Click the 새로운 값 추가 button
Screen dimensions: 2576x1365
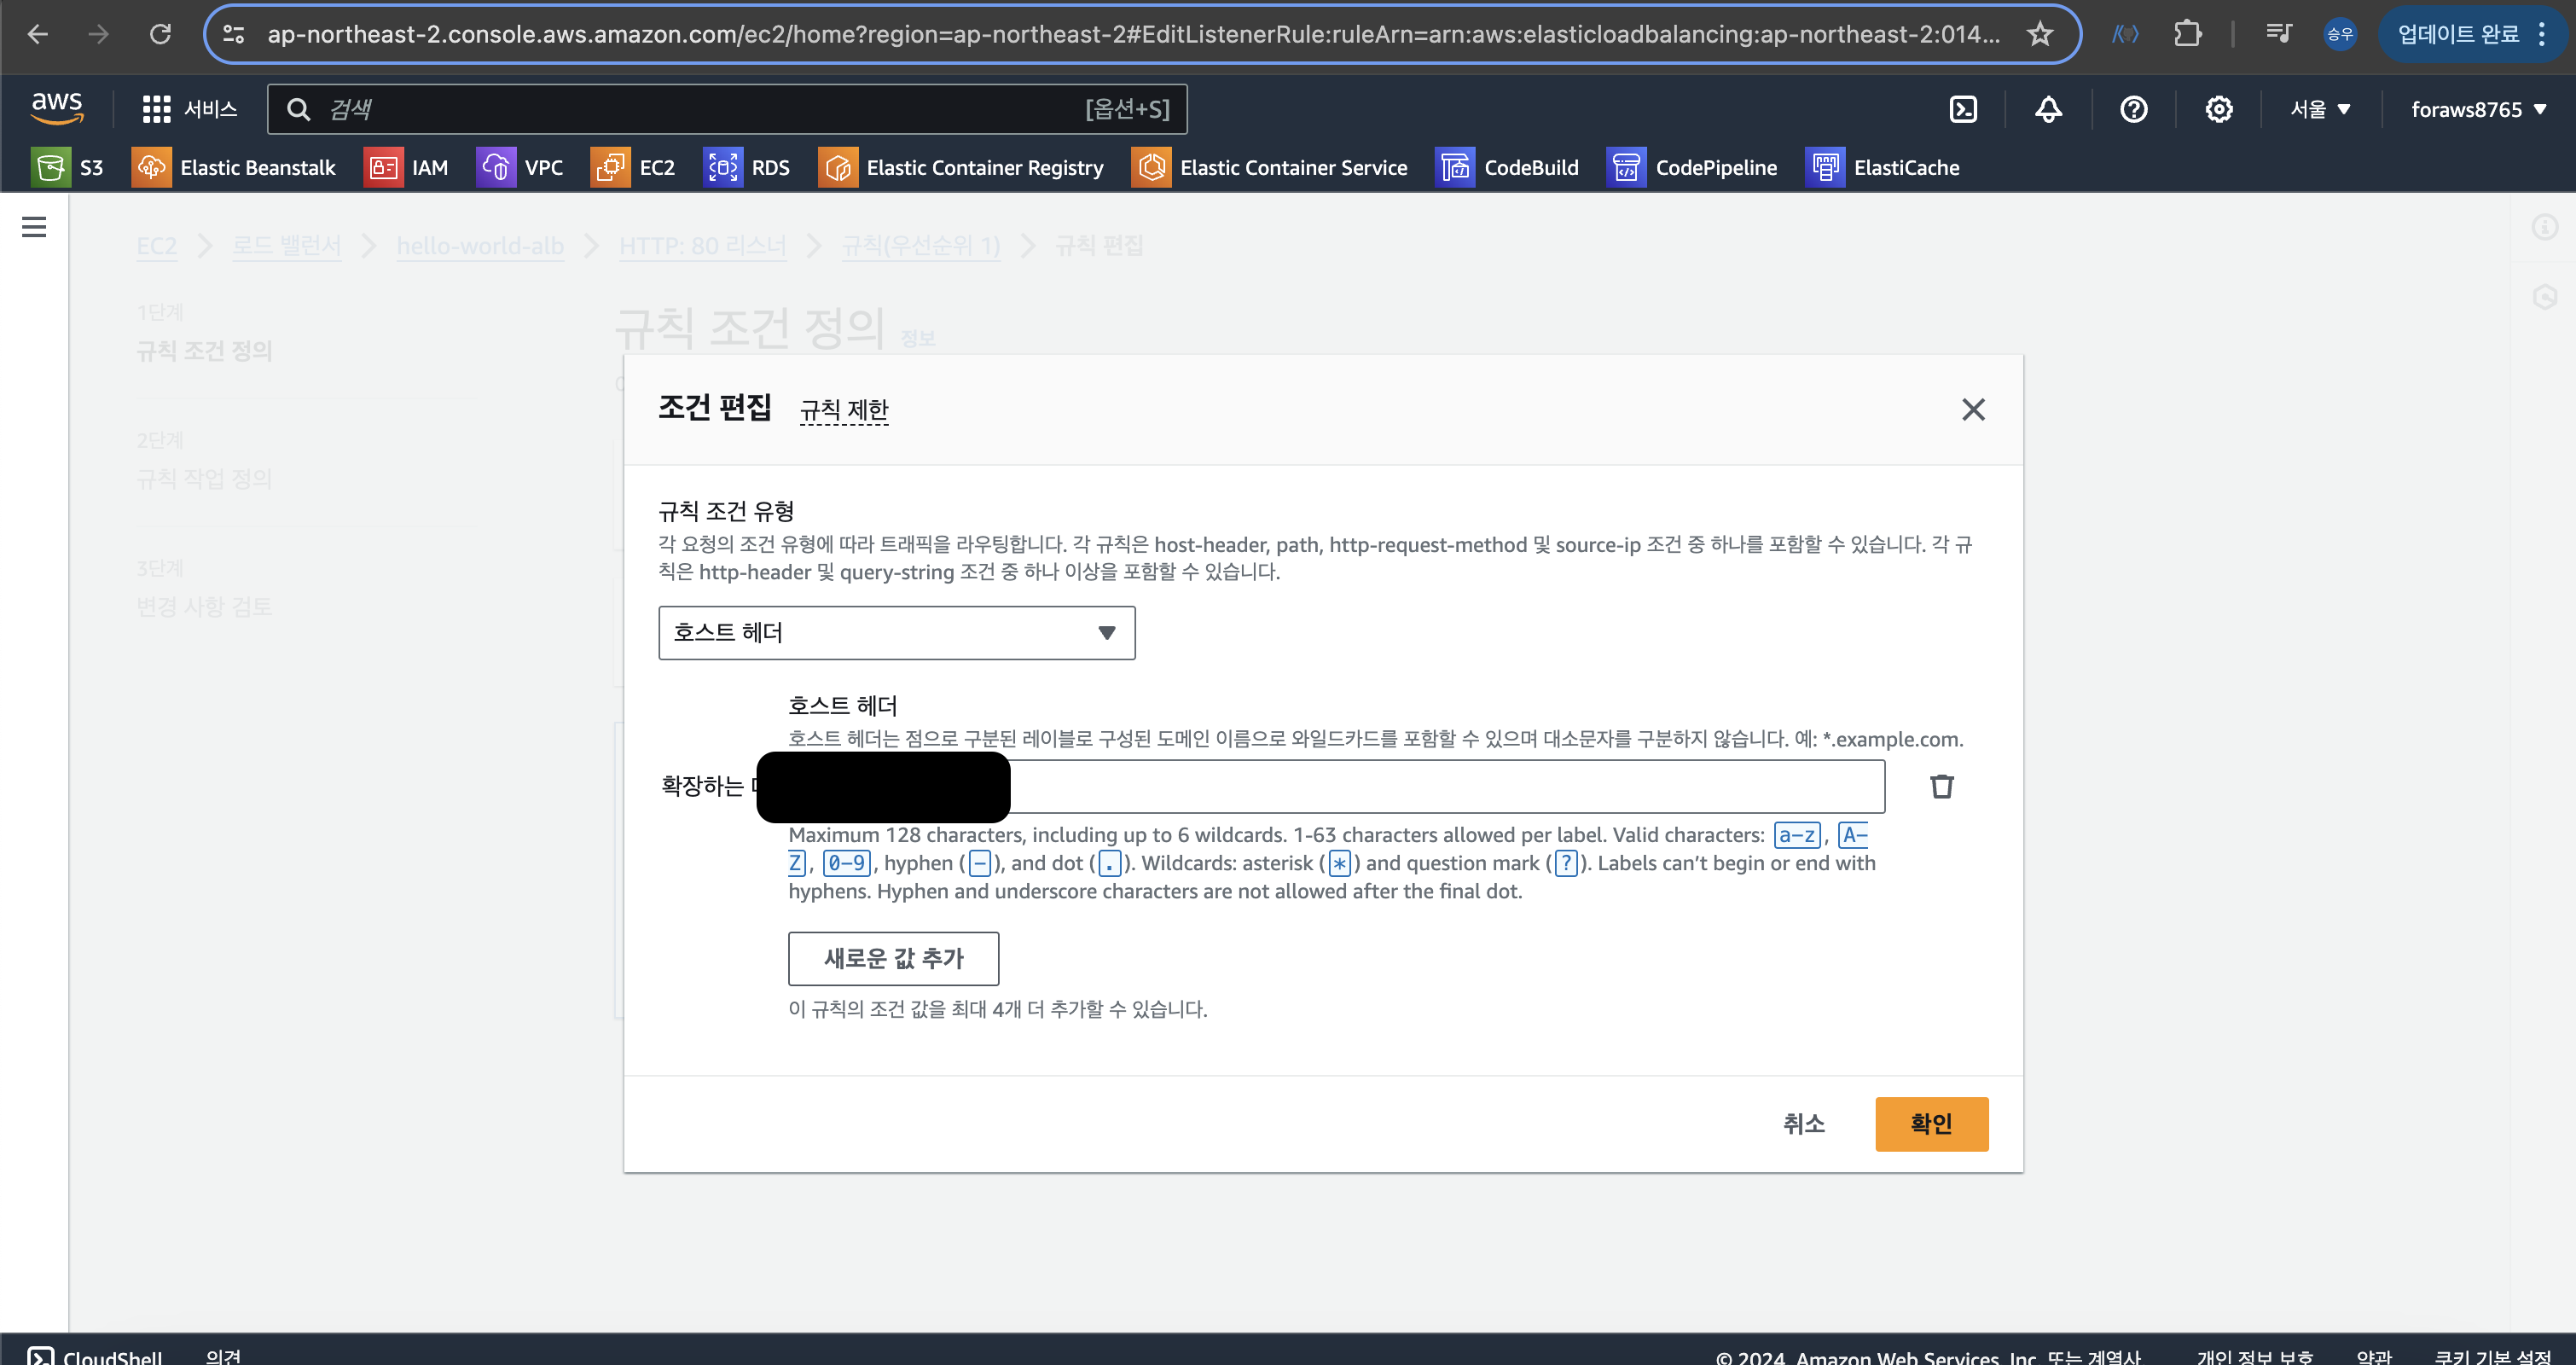tap(893, 958)
